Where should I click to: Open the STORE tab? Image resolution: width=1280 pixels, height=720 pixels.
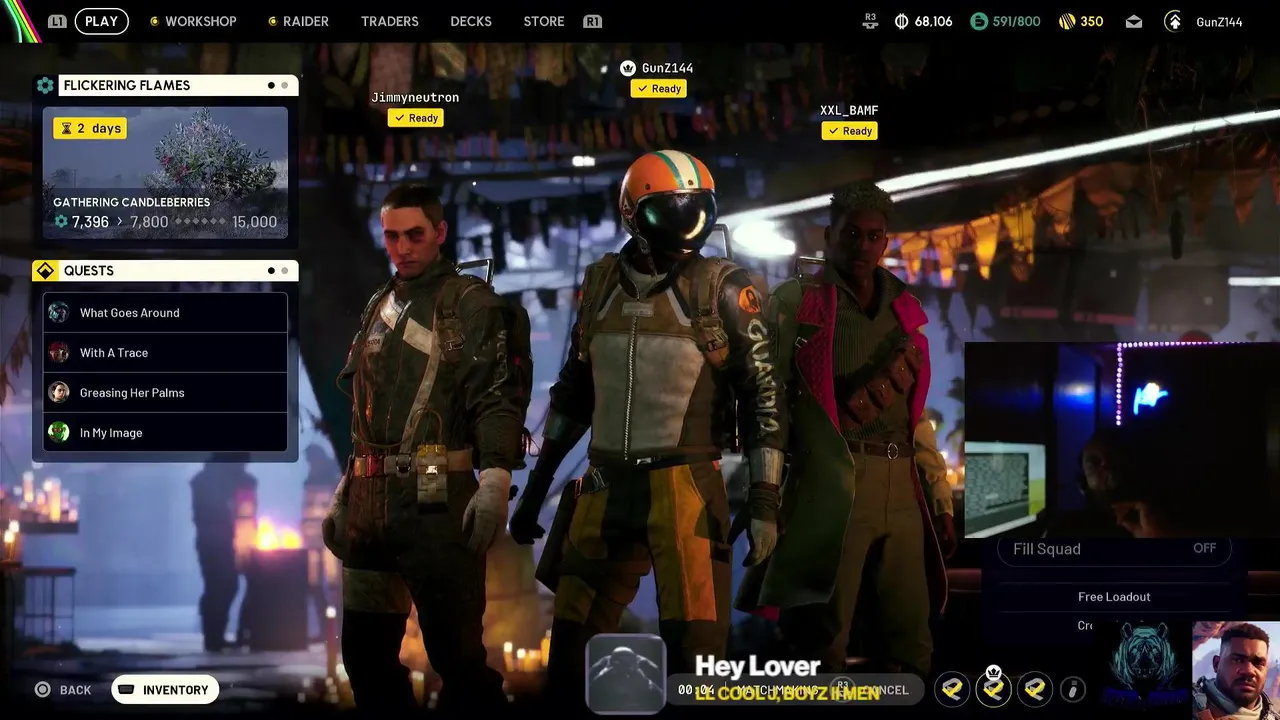(x=544, y=21)
